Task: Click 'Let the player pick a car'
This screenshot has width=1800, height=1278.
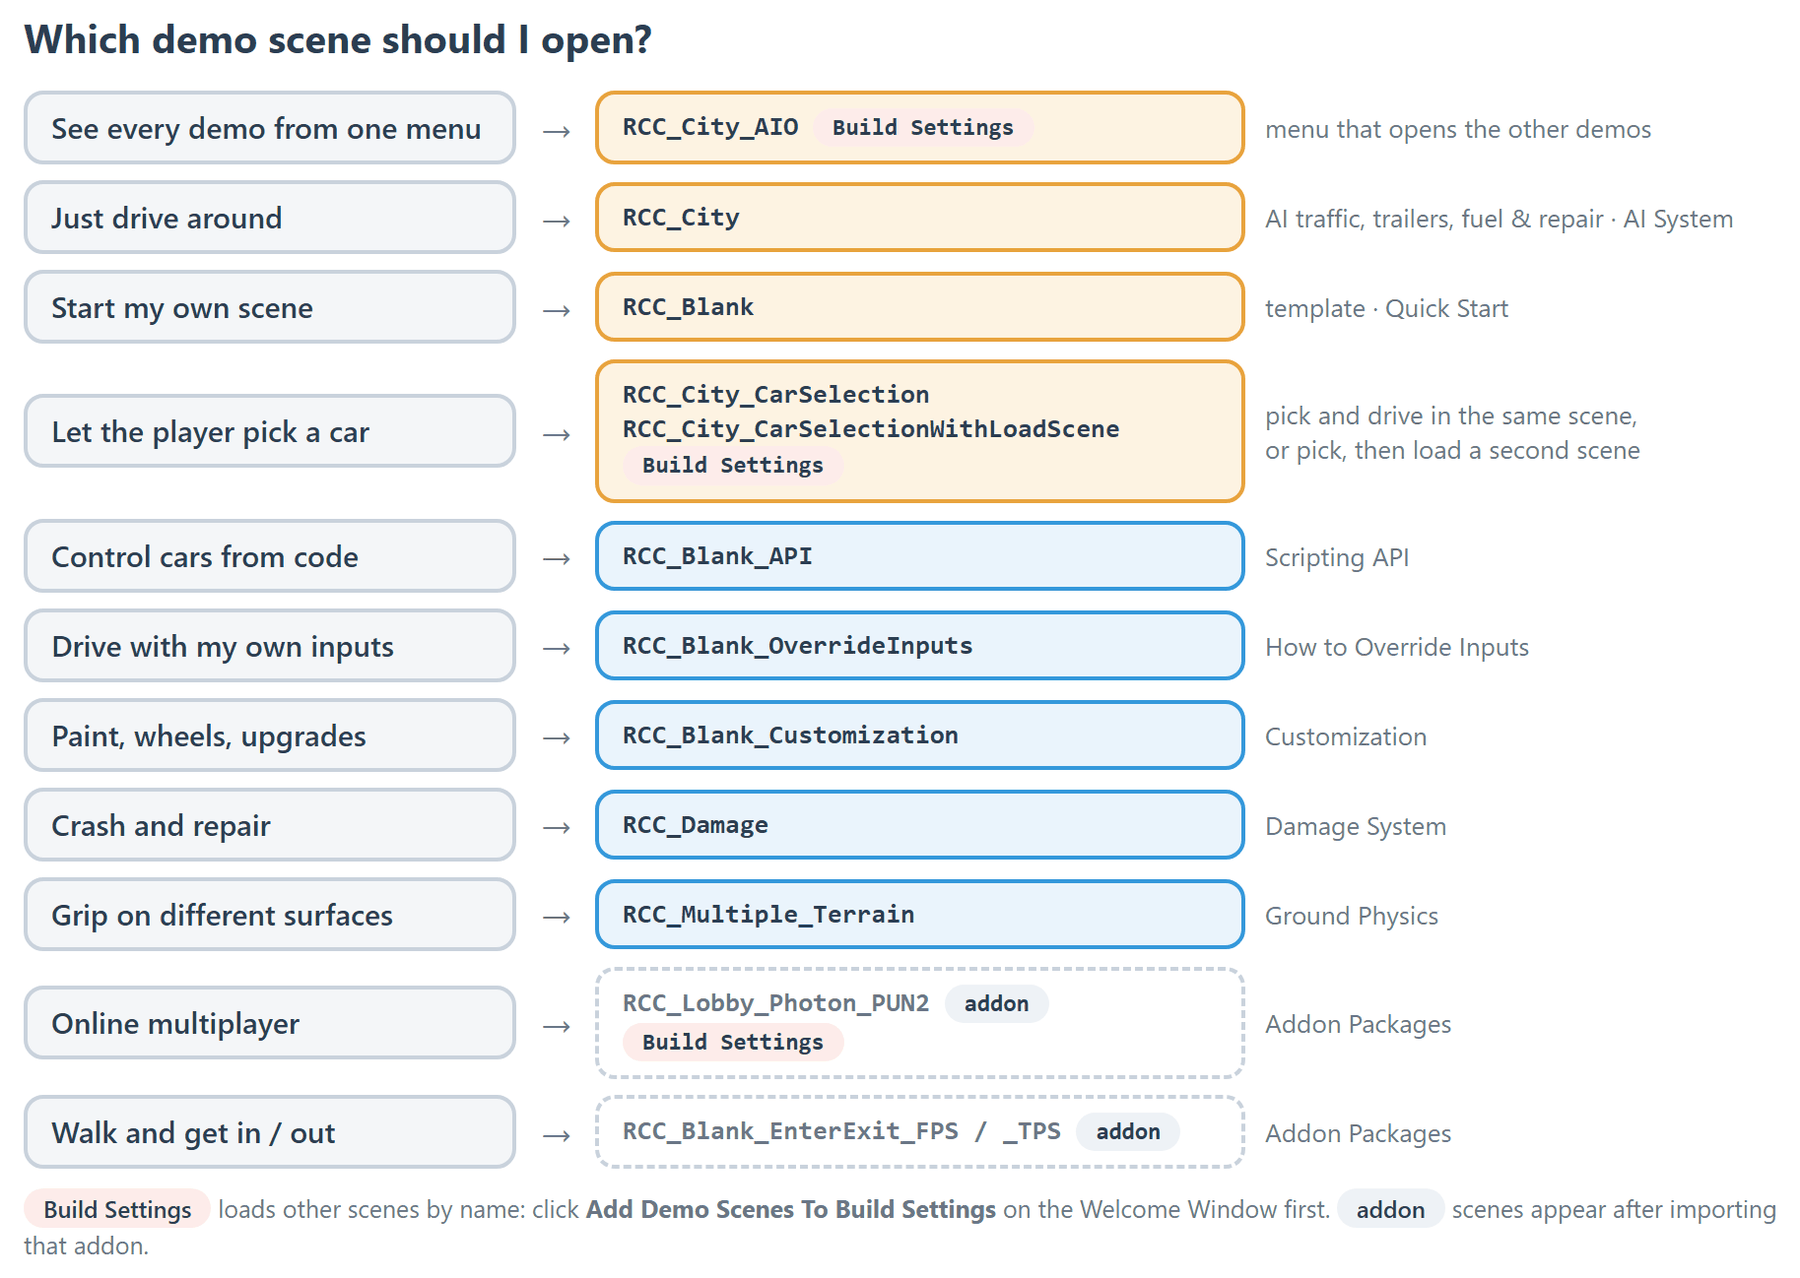Action: (x=270, y=431)
